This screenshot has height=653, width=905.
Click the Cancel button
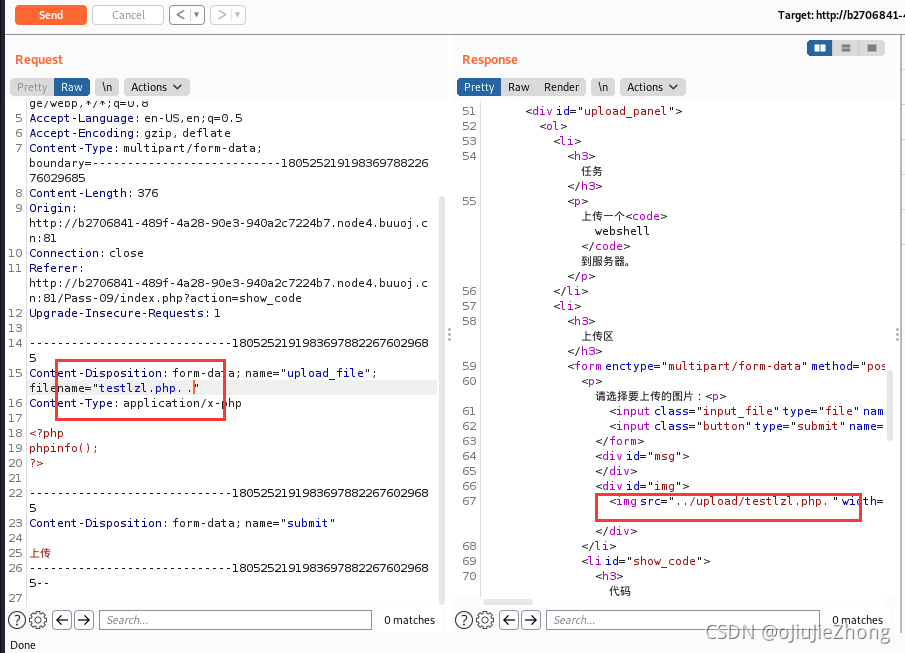tap(128, 15)
